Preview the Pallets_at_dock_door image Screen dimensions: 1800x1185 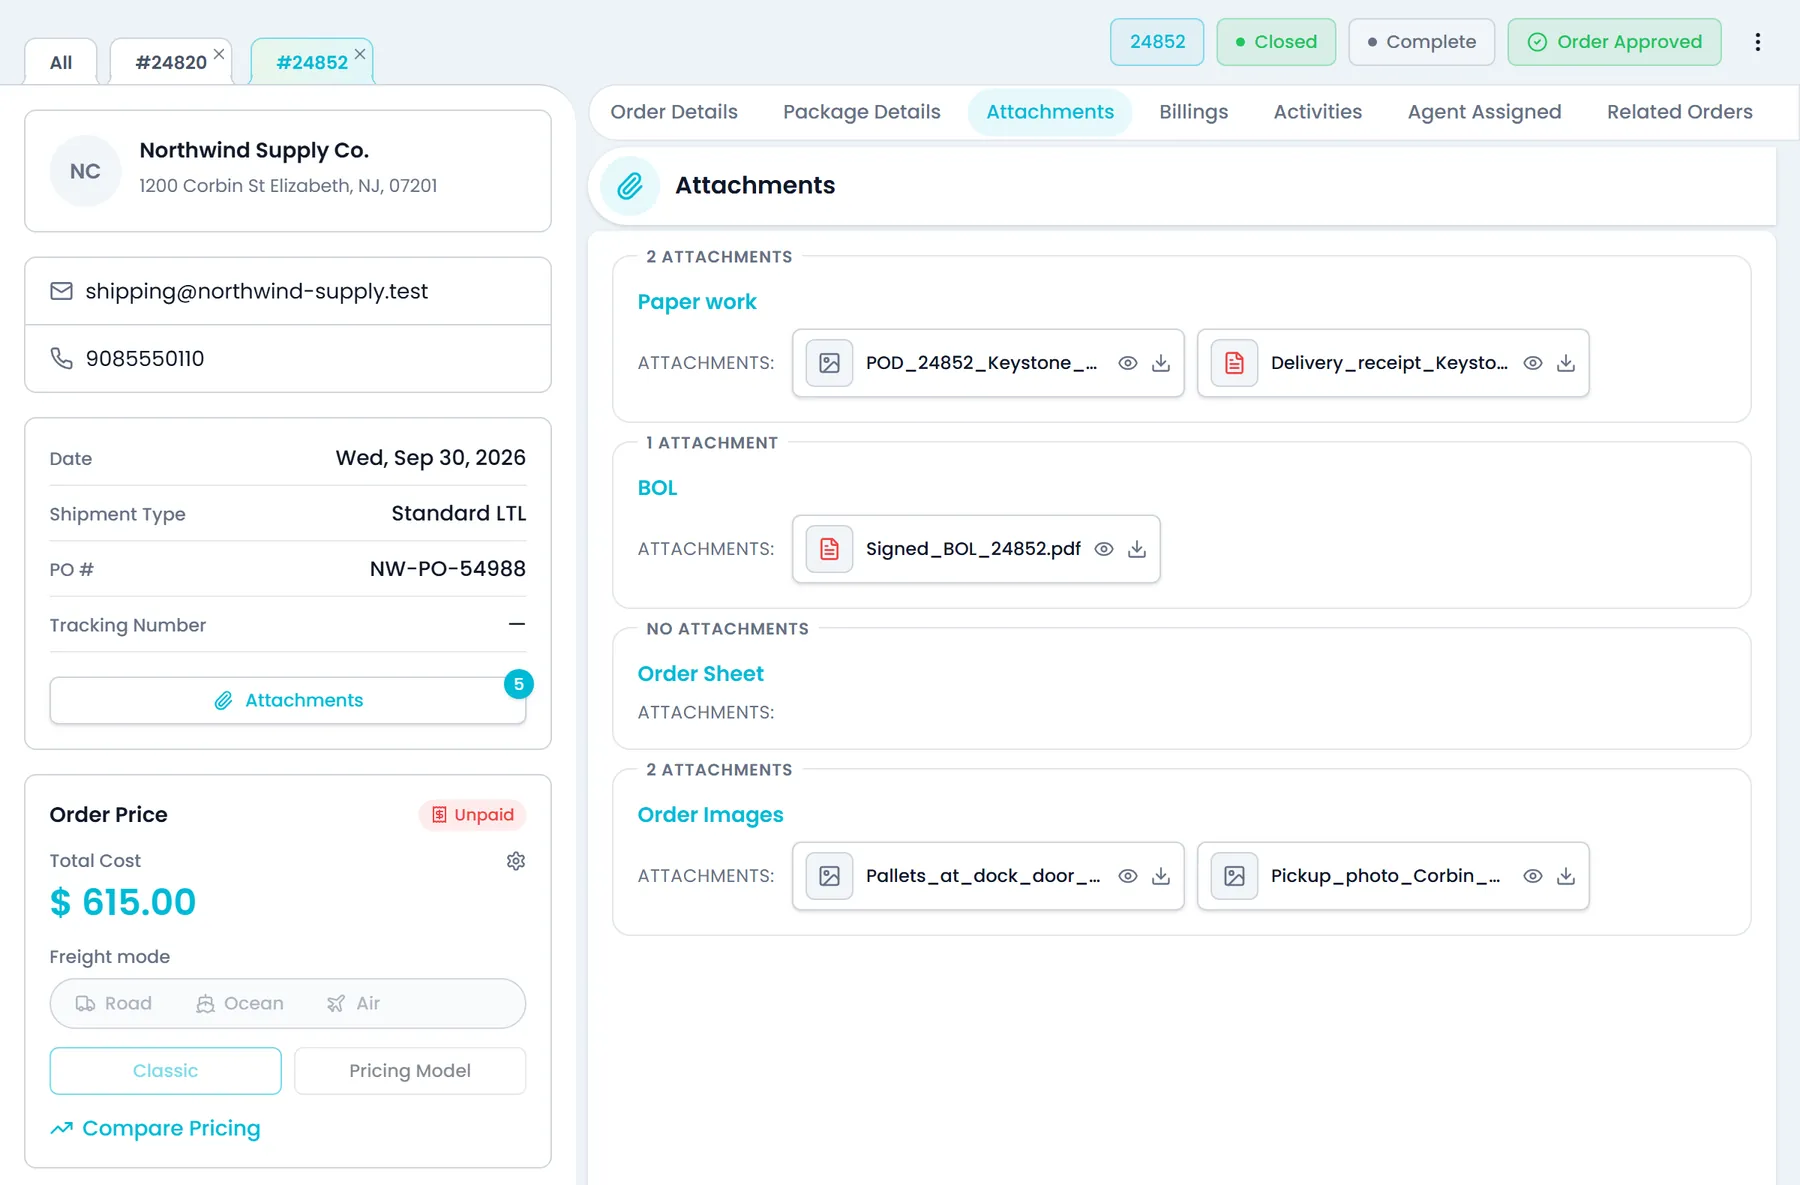[x=1128, y=876]
